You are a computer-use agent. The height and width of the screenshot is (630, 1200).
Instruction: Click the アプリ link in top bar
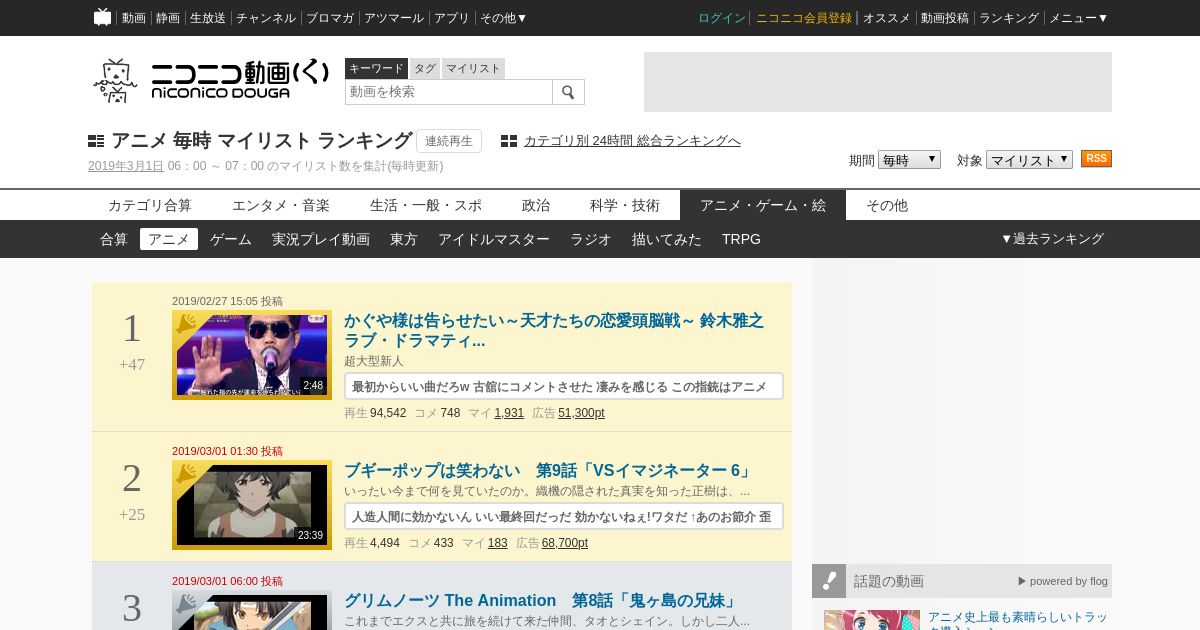click(452, 18)
